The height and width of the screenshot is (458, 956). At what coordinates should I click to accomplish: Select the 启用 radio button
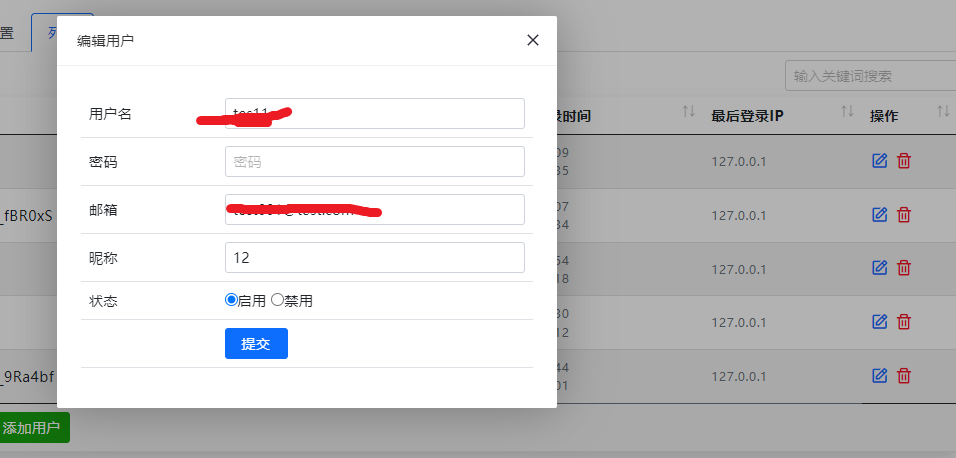pyautogui.click(x=231, y=299)
